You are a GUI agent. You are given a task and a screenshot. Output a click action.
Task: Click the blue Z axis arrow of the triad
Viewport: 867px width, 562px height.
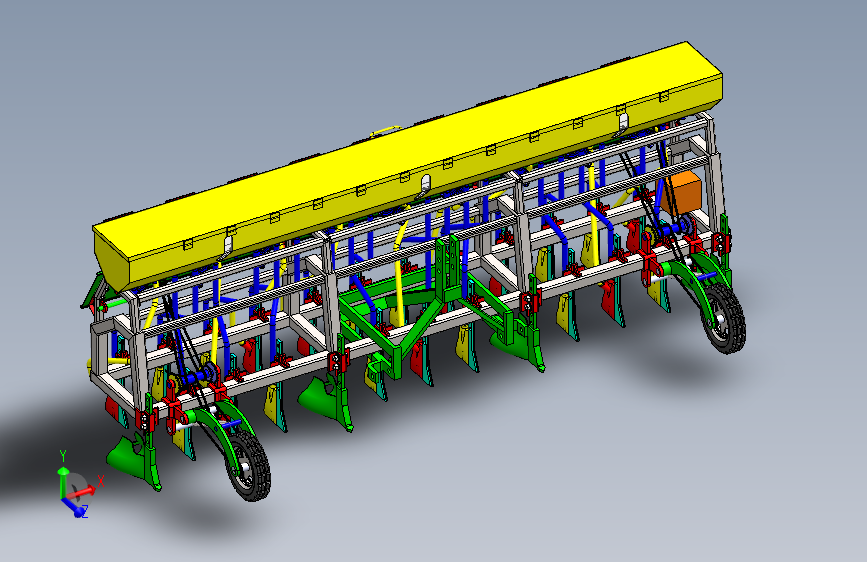[74, 507]
